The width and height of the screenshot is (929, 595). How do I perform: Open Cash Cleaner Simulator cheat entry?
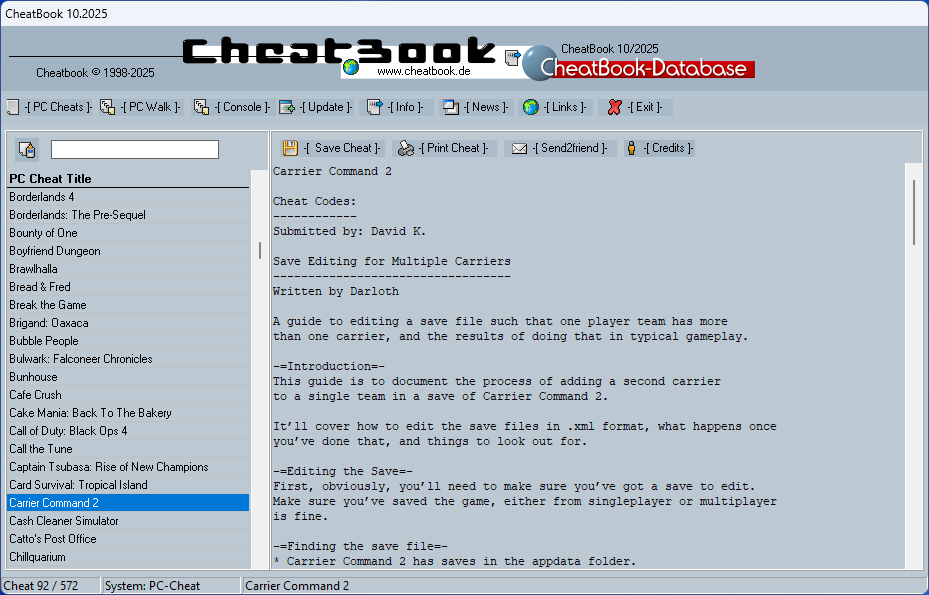64,521
